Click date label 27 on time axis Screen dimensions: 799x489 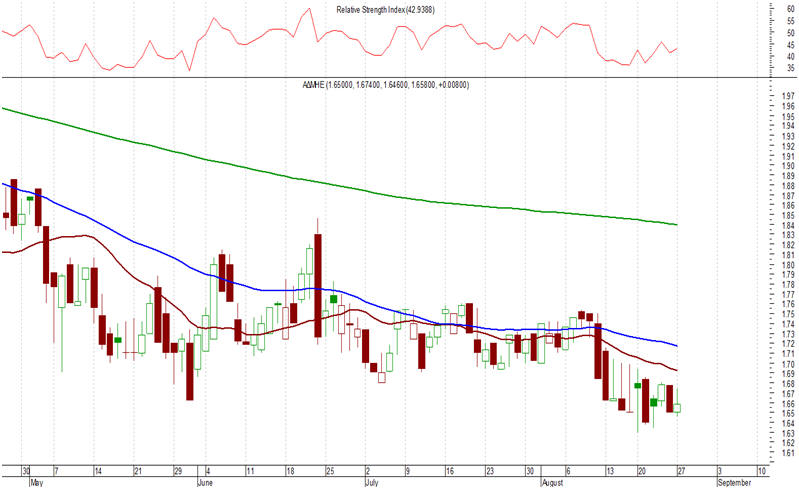681,471
